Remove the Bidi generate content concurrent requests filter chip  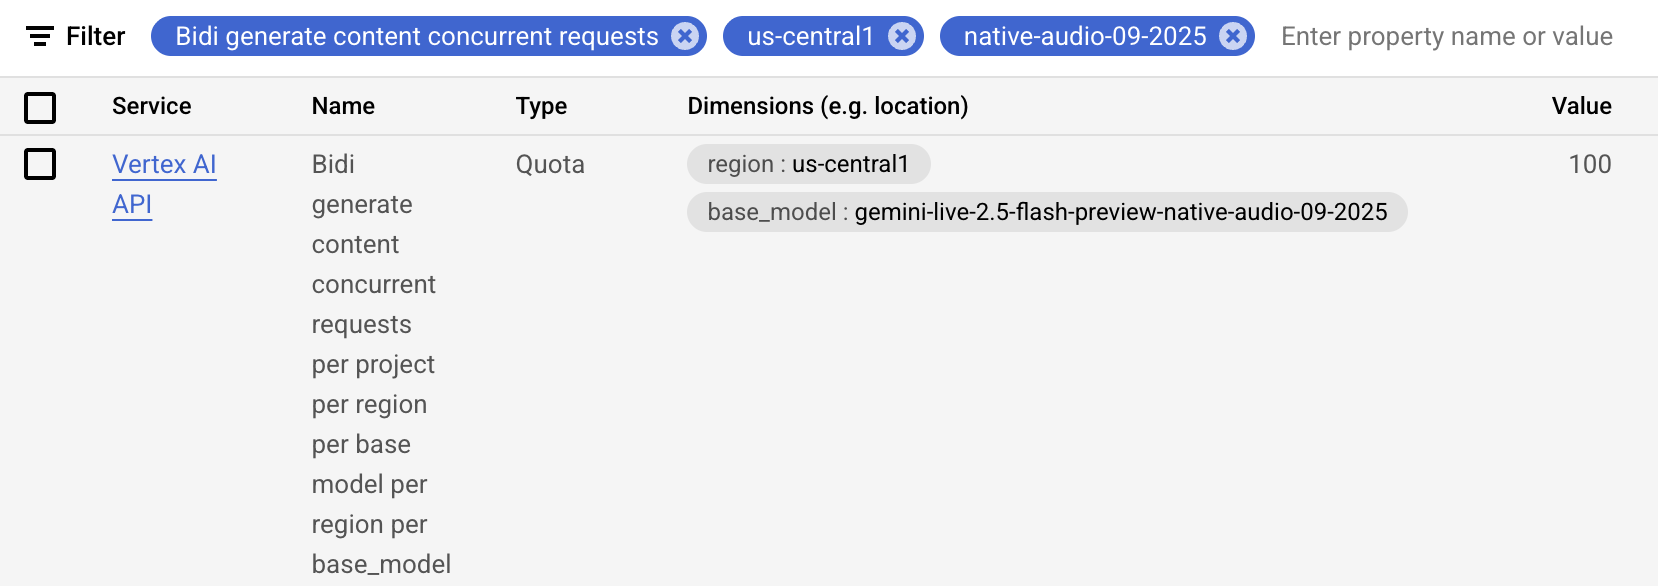point(684,36)
